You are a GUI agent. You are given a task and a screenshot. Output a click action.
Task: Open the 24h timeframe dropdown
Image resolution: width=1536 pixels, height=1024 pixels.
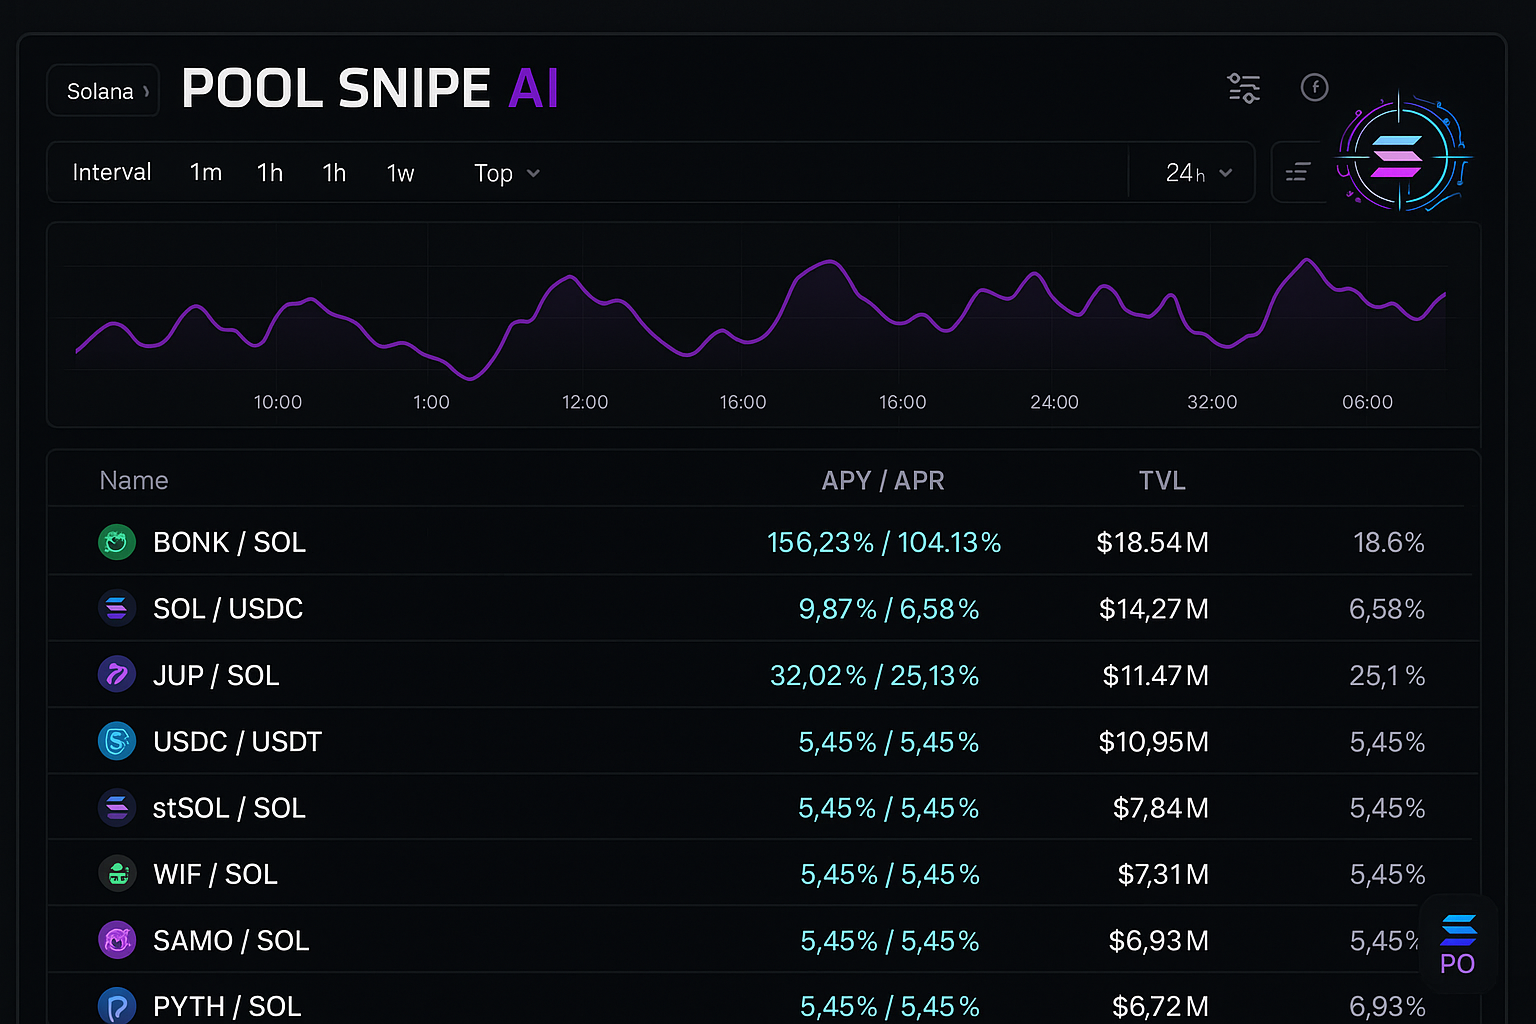pyautogui.click(x=1198, y=173)
